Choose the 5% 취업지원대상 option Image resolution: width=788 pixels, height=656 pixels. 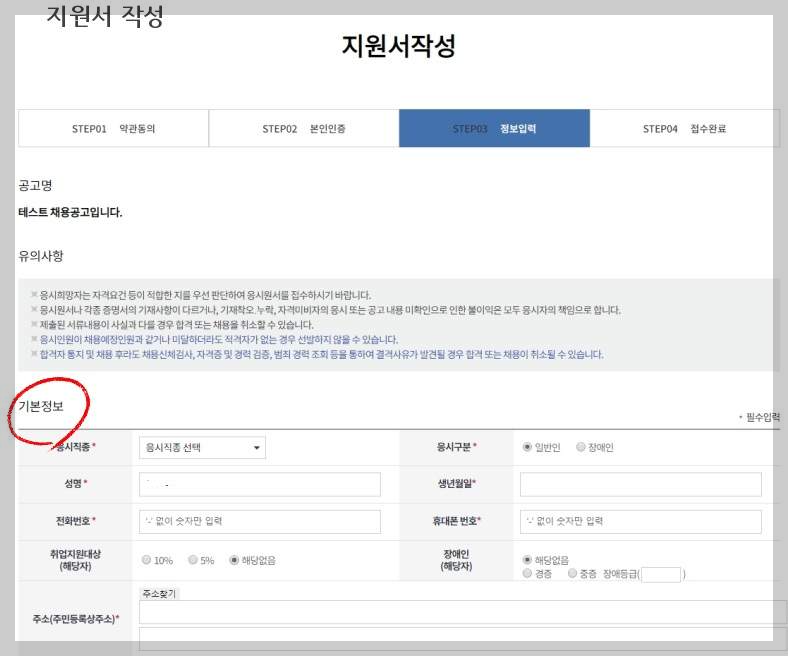(192, 560)
